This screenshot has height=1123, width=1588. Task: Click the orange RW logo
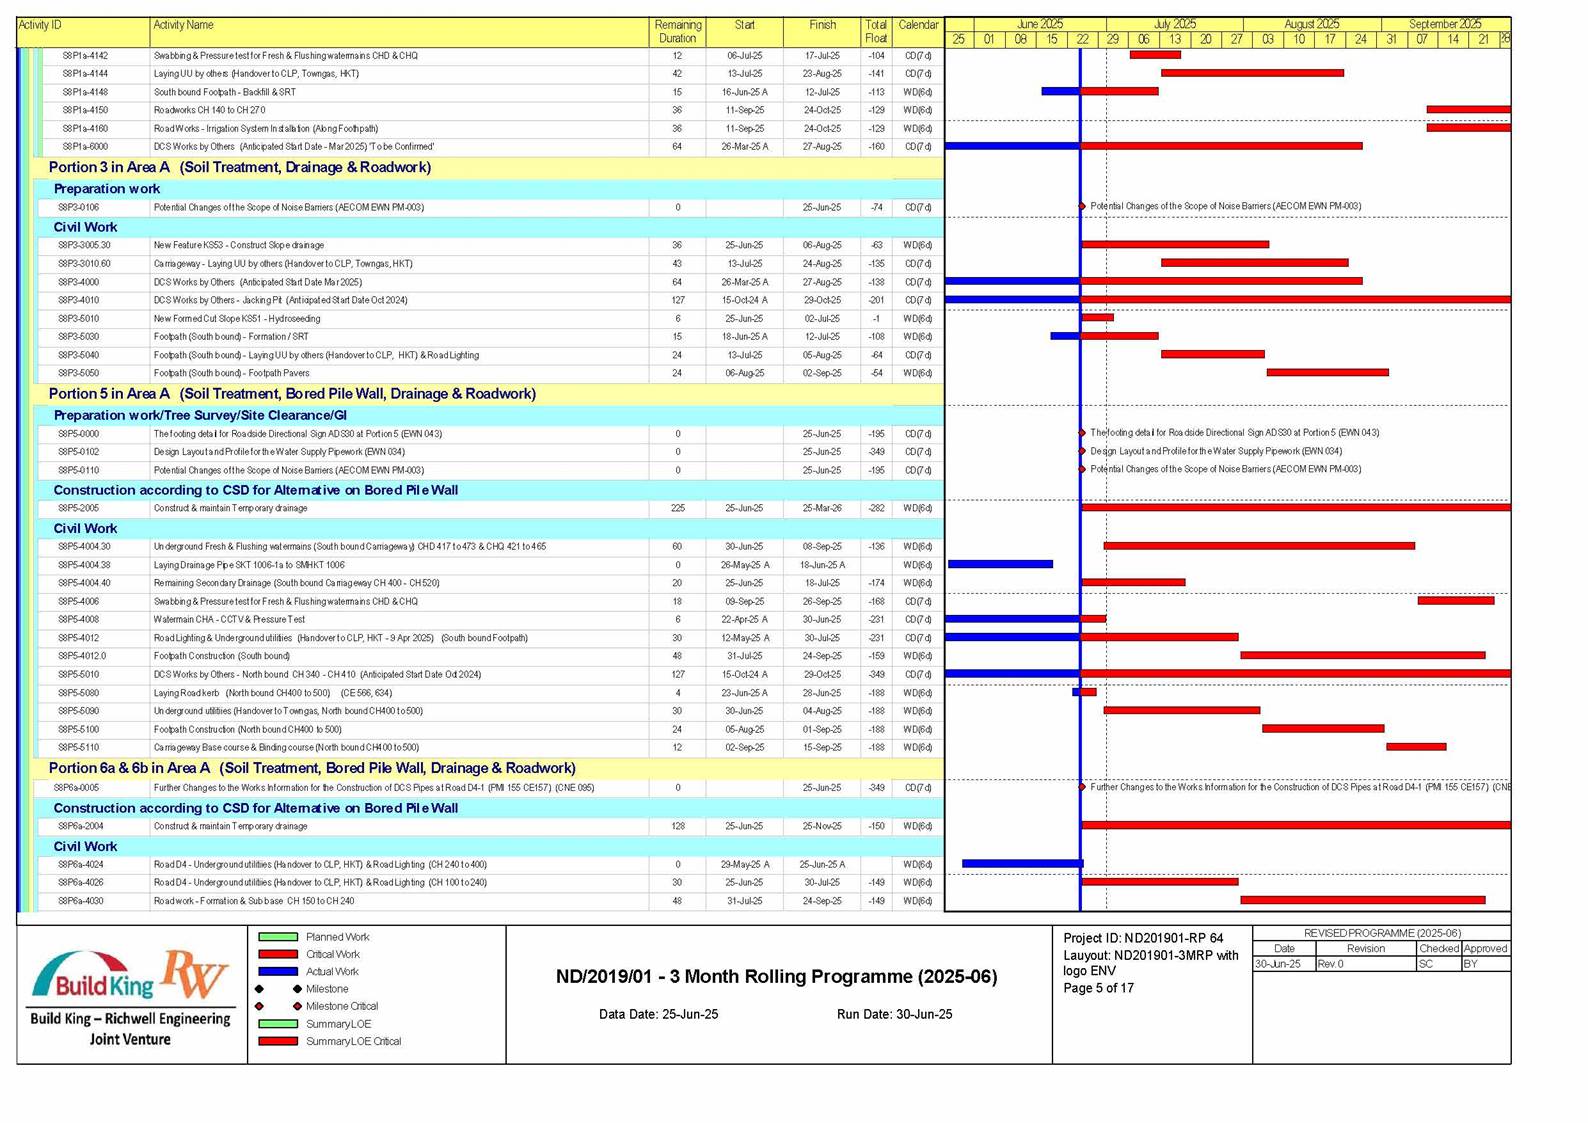[x=194, y=974]
